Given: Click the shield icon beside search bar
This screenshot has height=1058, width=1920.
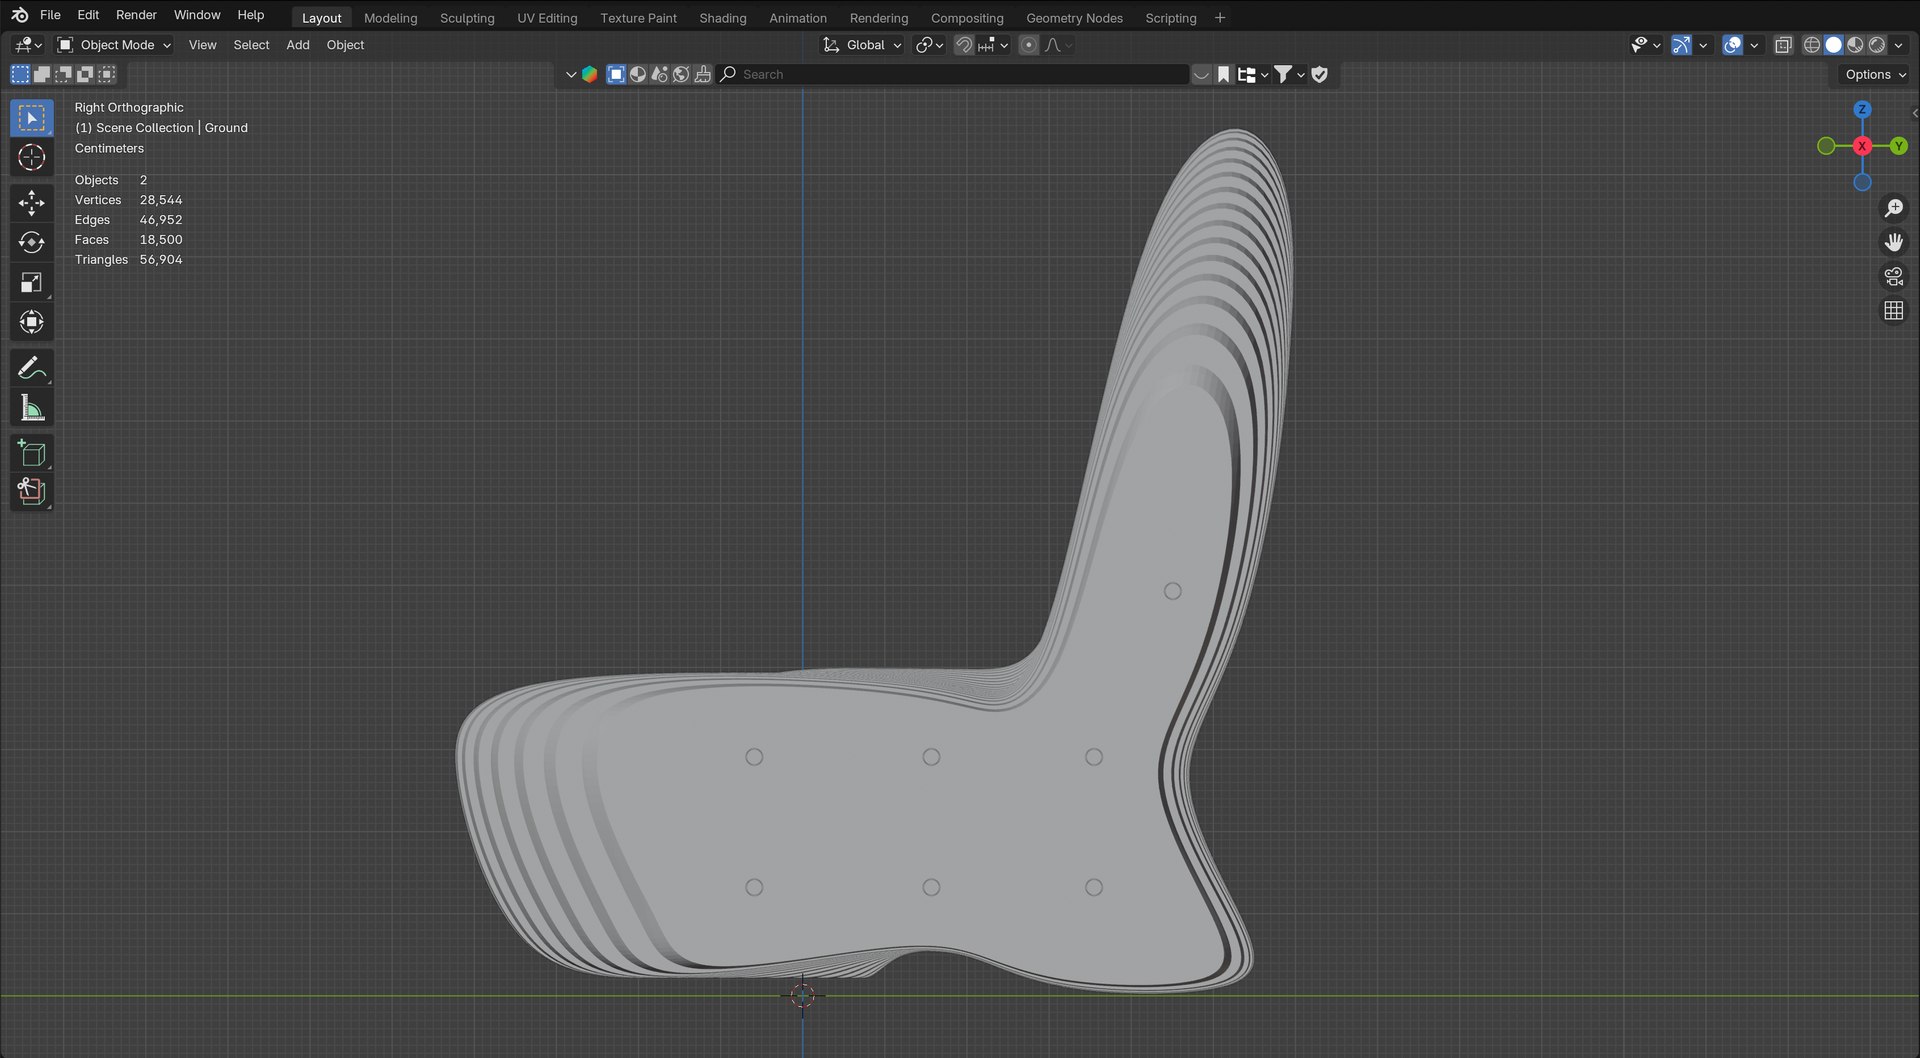Looking at the screenshot, I should 1320,74.
